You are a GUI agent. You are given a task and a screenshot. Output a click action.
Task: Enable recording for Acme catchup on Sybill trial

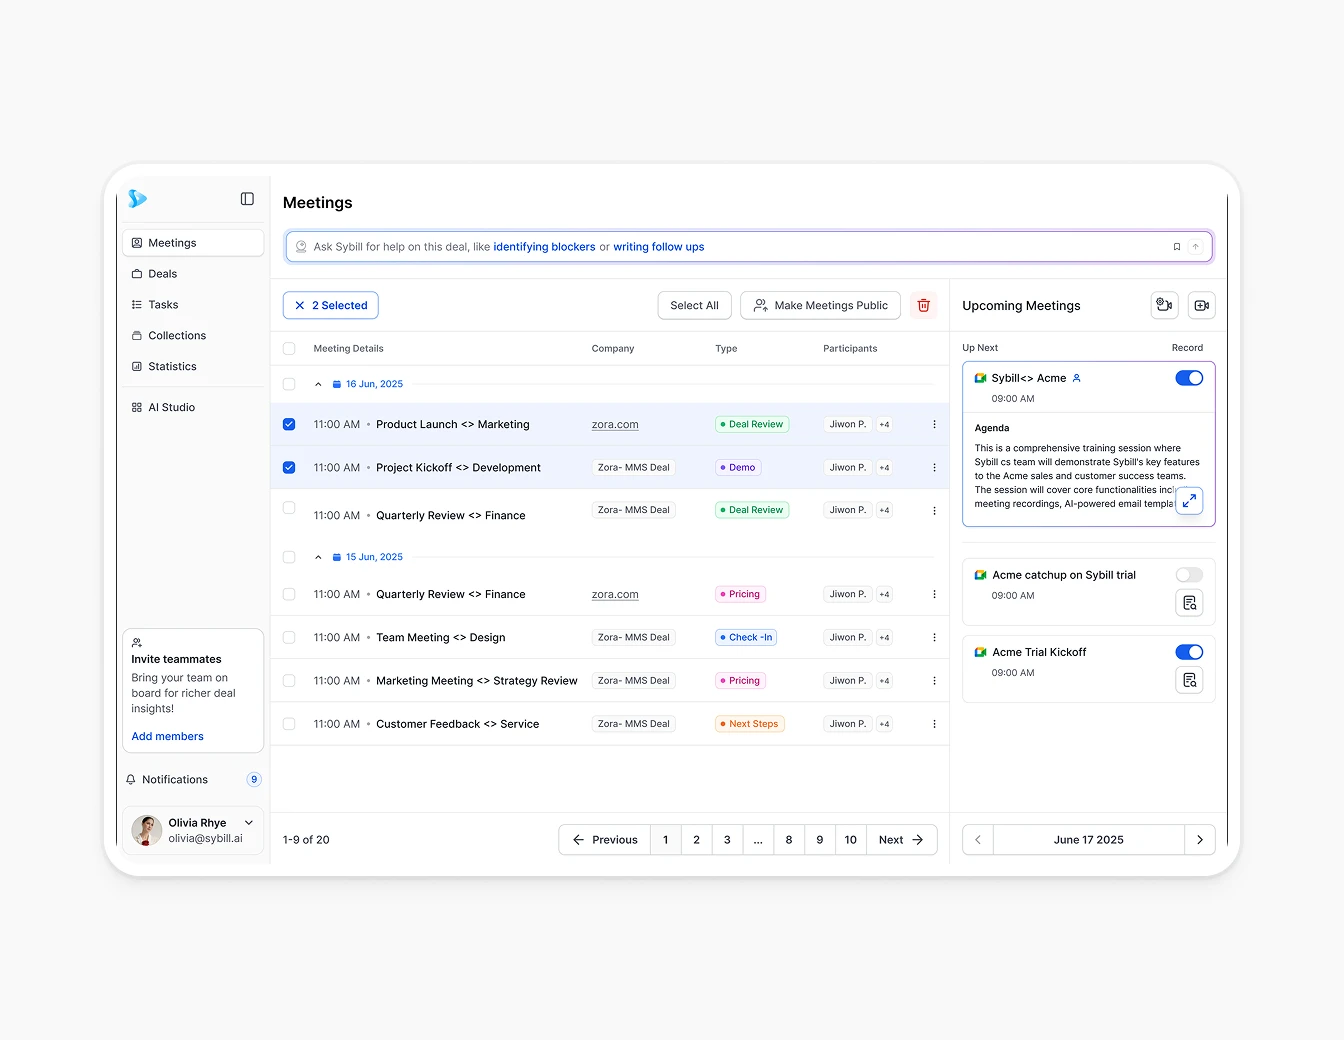pyautogui.click(x=1188, y=575)
